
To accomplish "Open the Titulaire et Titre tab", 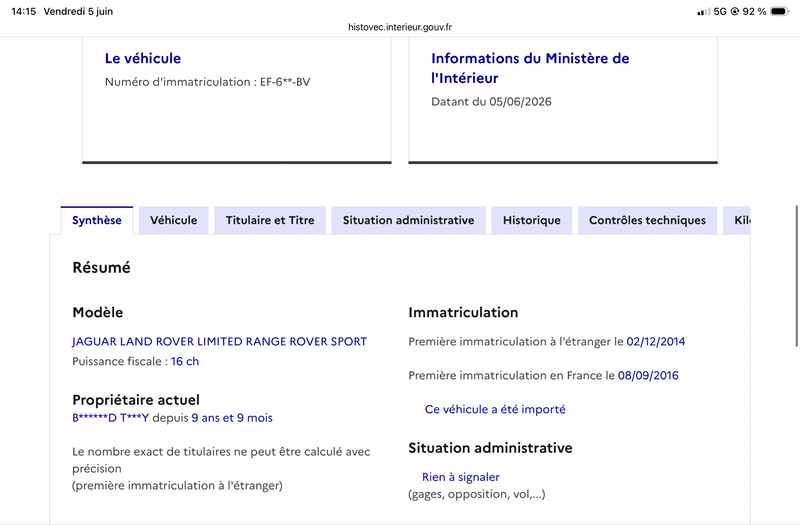I will 270,220.
